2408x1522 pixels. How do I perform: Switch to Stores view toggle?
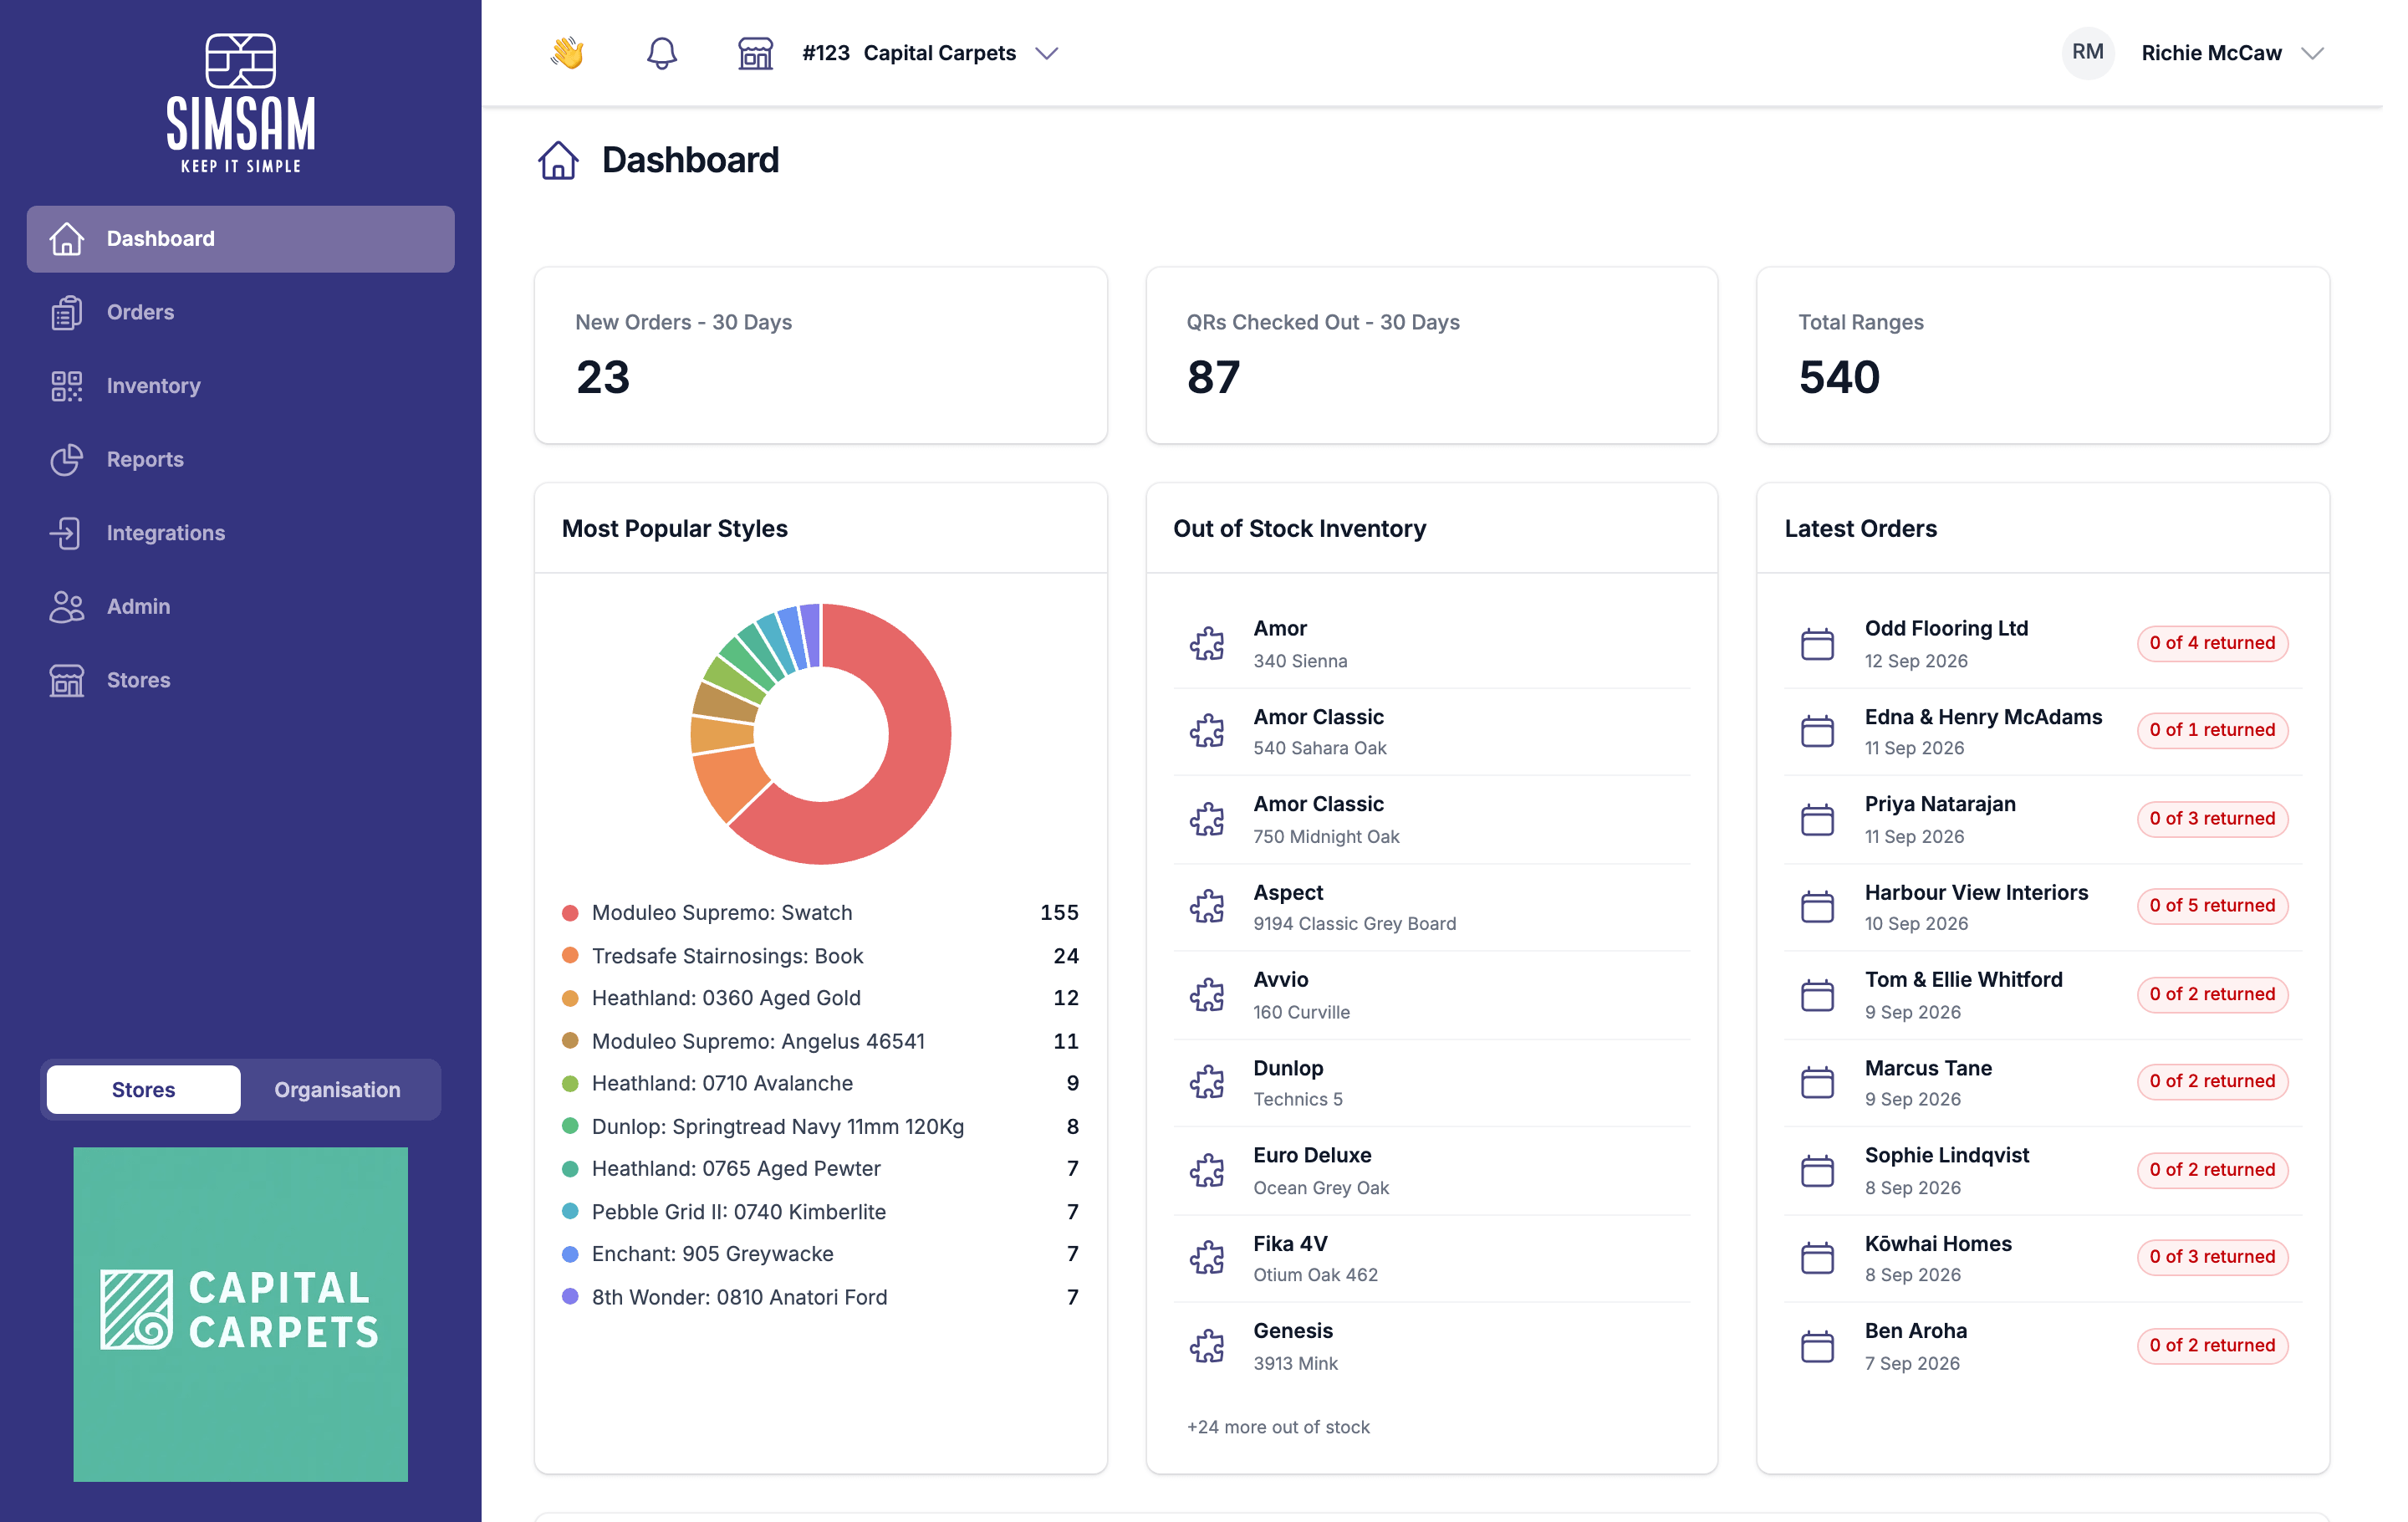click(143, 1089)
